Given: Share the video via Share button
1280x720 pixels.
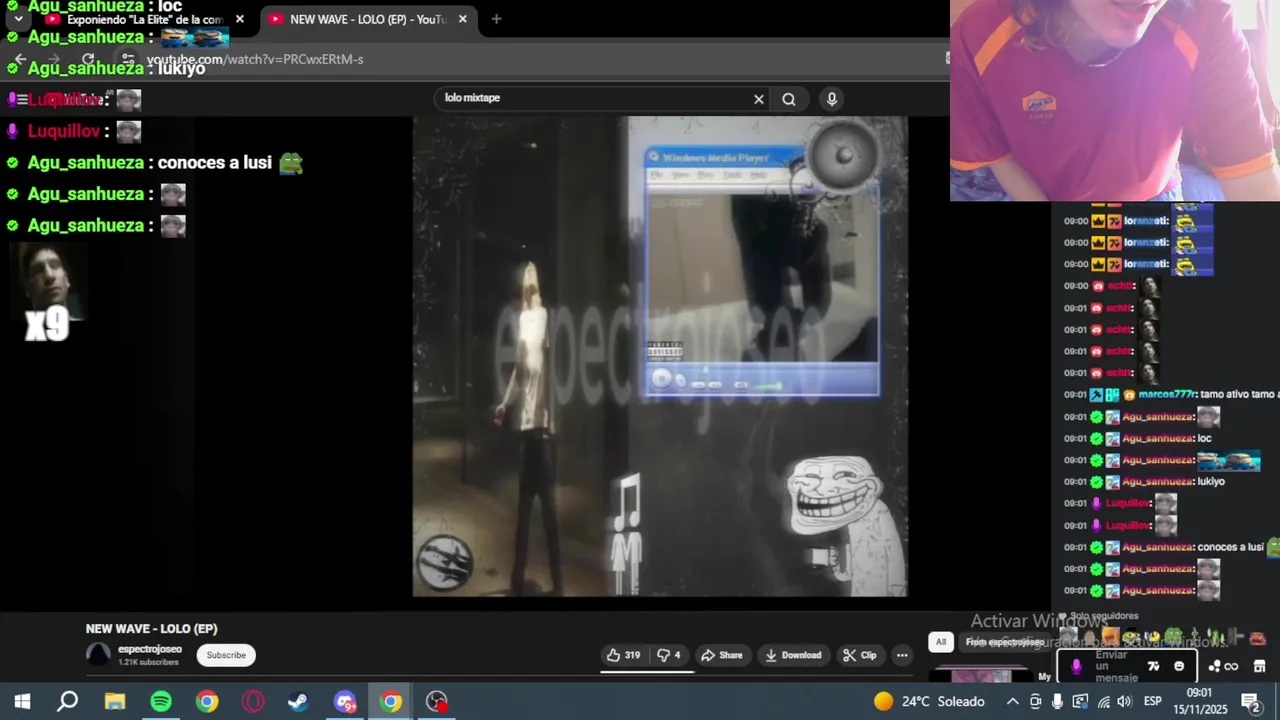Looking at the screenshot, I should (721, 655).
